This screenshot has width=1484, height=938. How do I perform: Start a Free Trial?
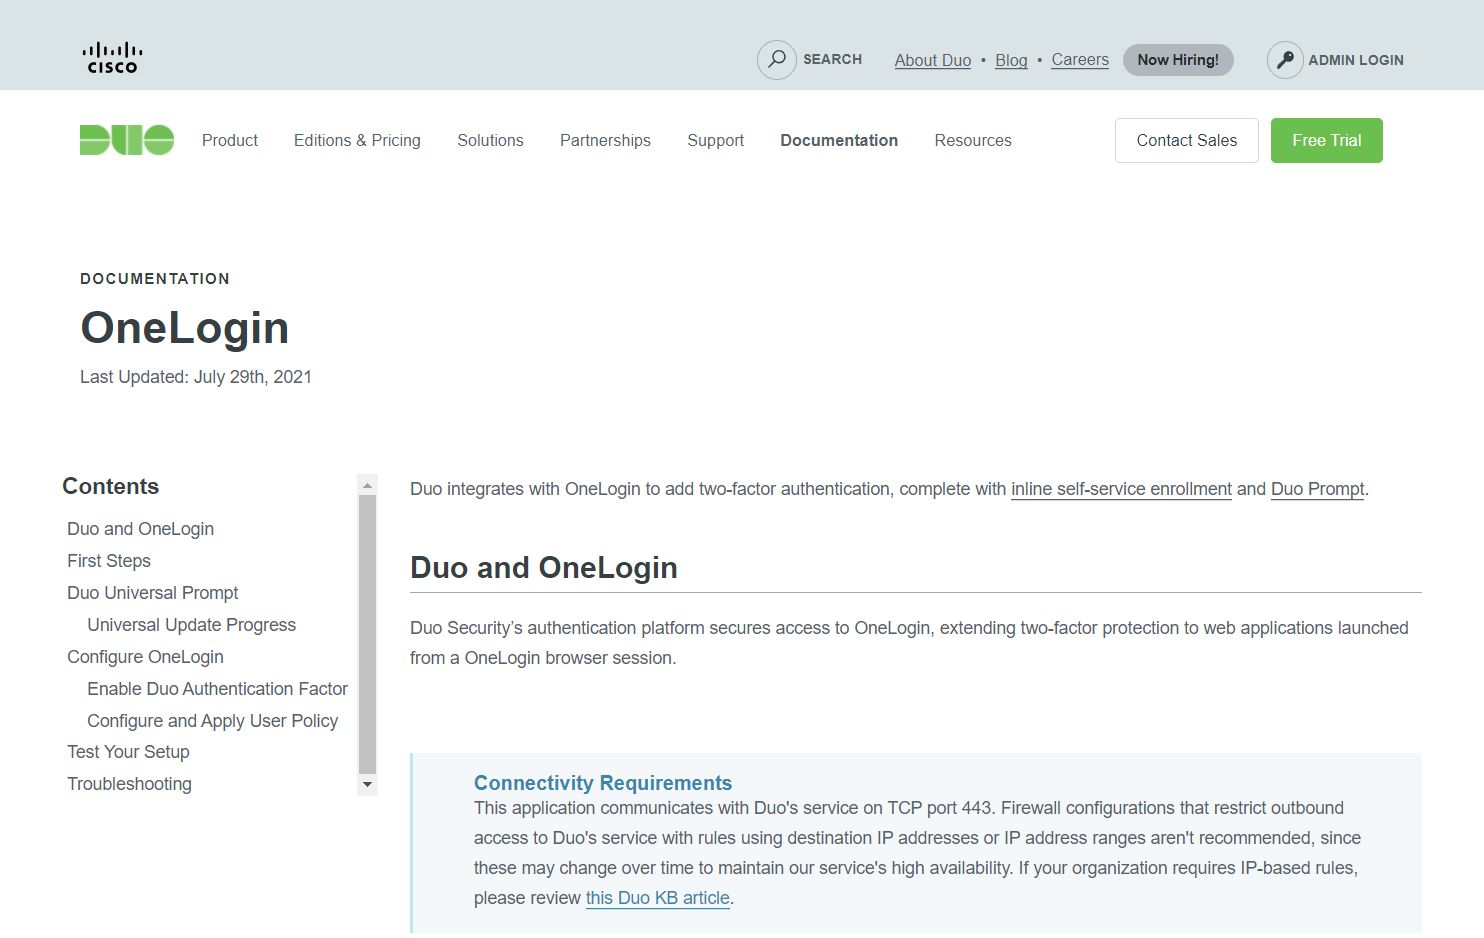click(x=1327, y=140)
